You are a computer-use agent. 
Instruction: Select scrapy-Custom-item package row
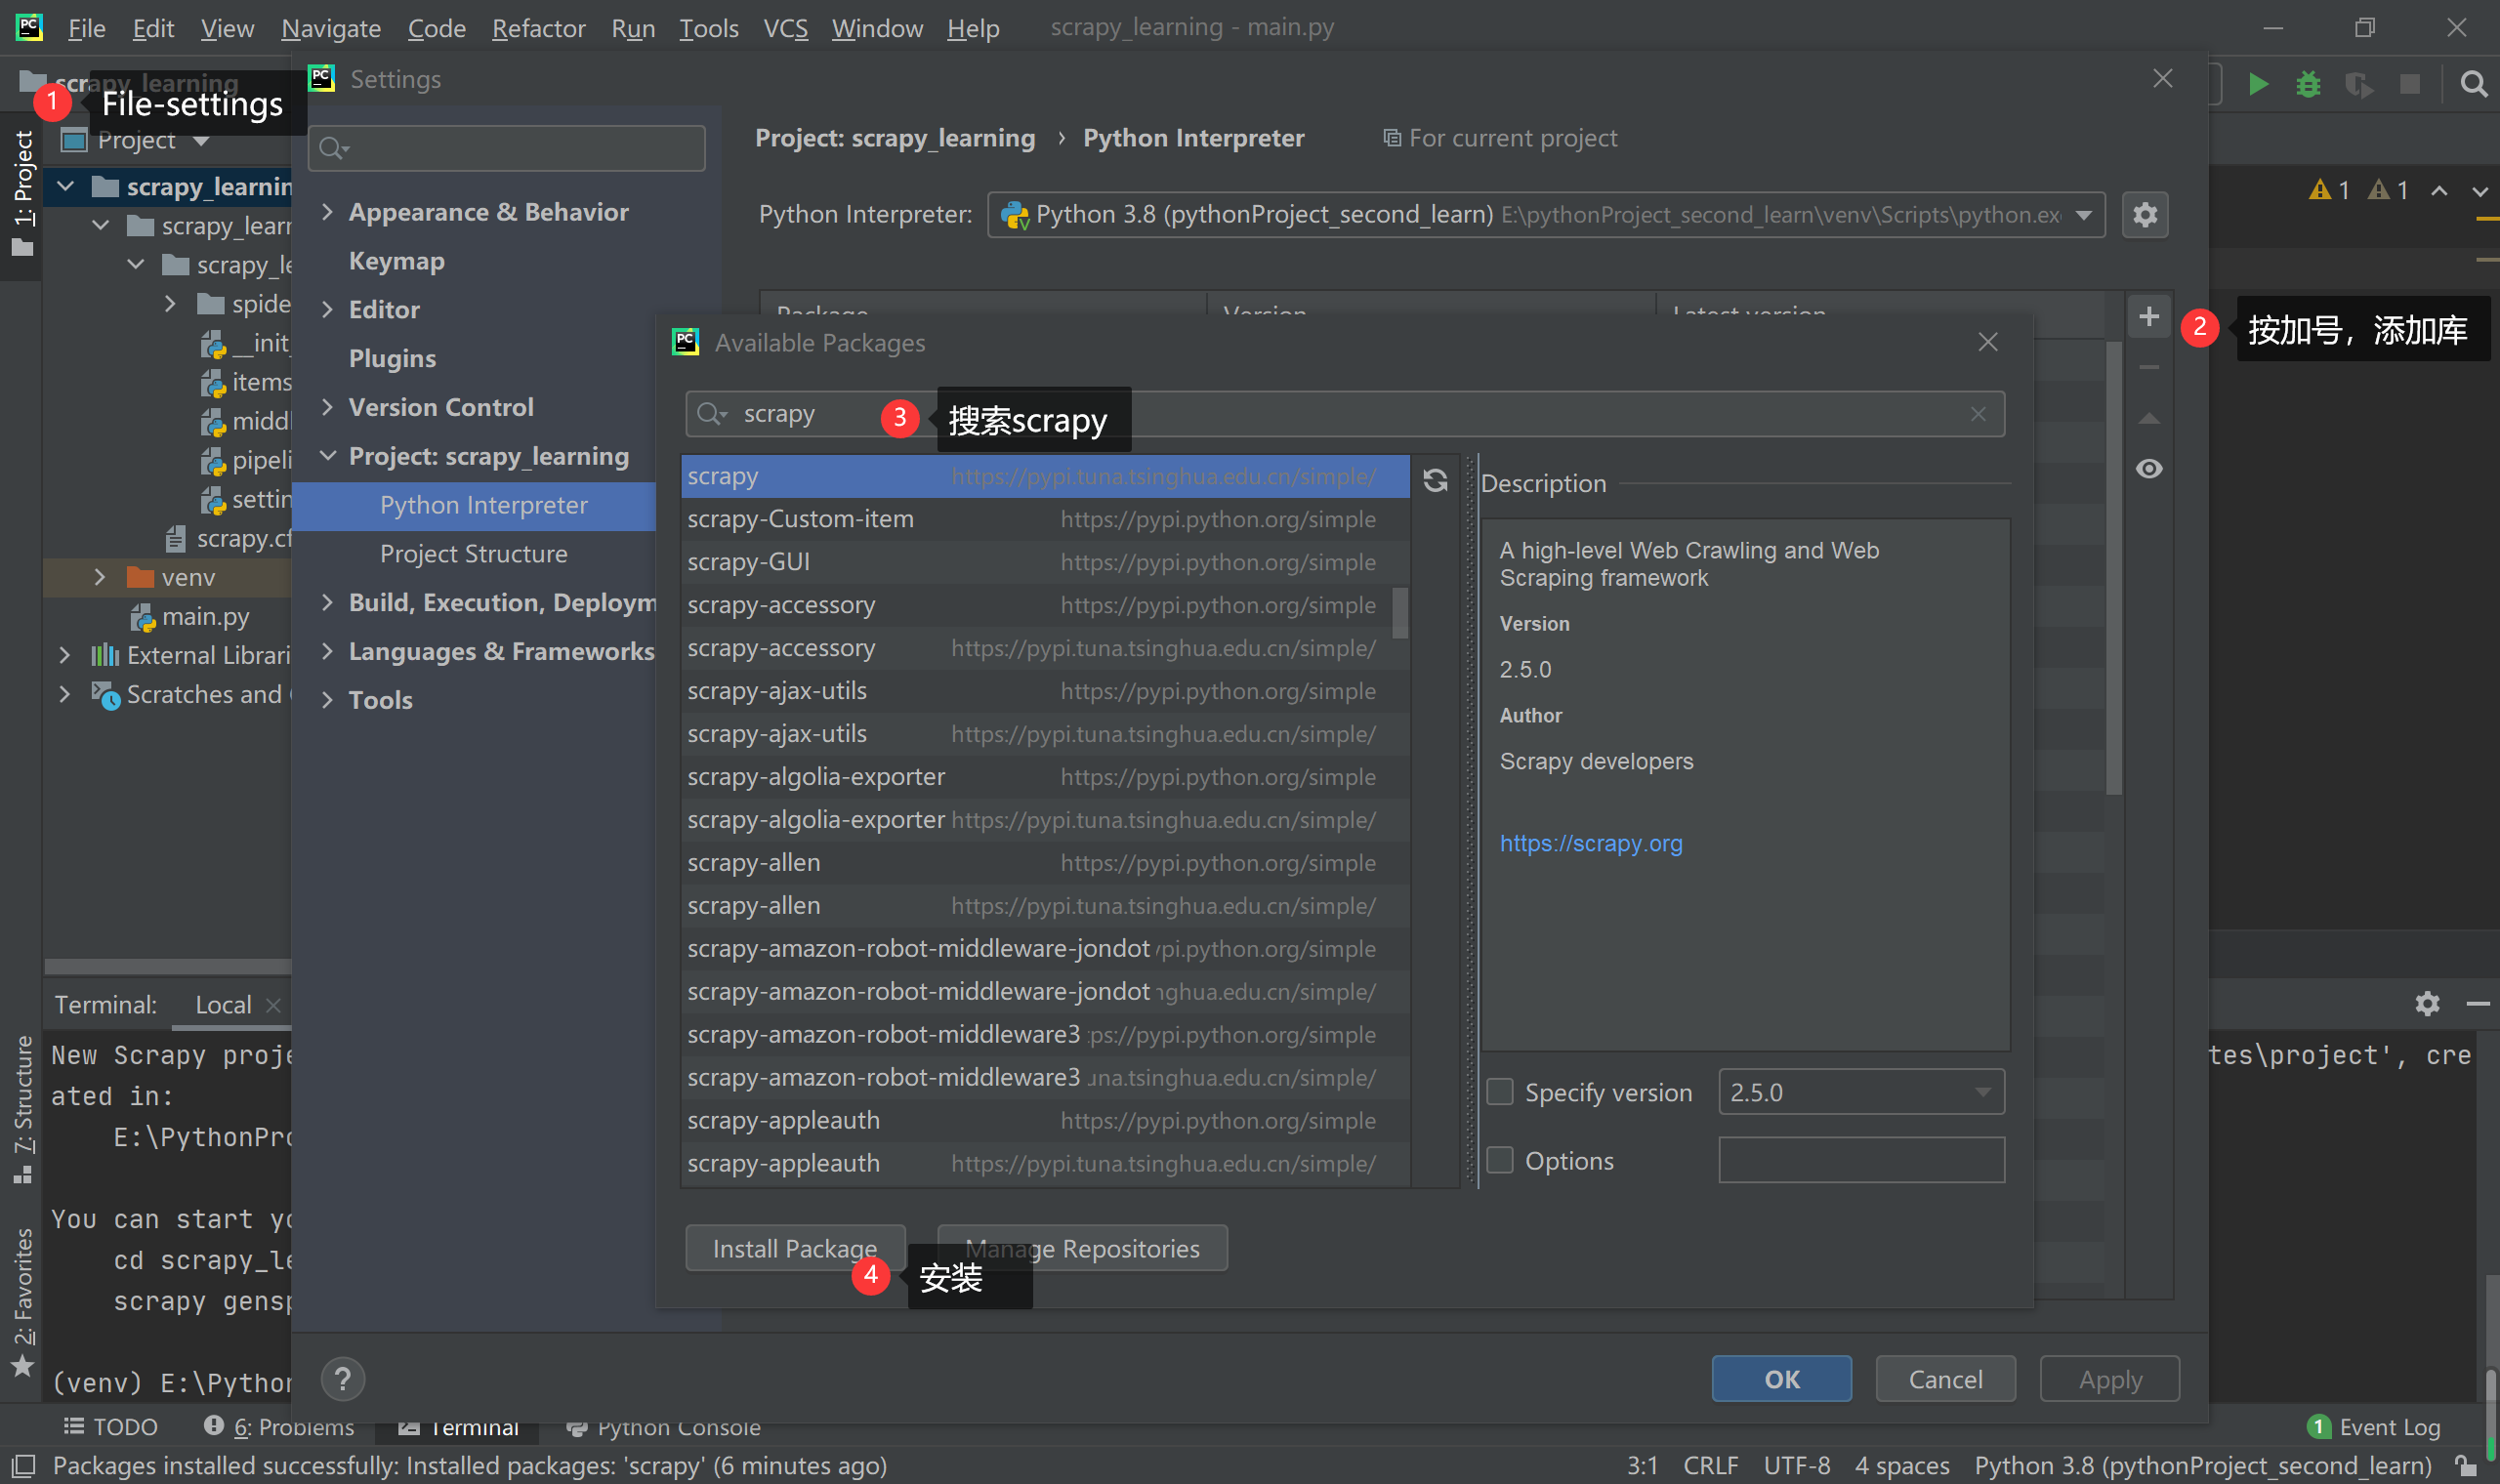click(x=1045, y=519)
